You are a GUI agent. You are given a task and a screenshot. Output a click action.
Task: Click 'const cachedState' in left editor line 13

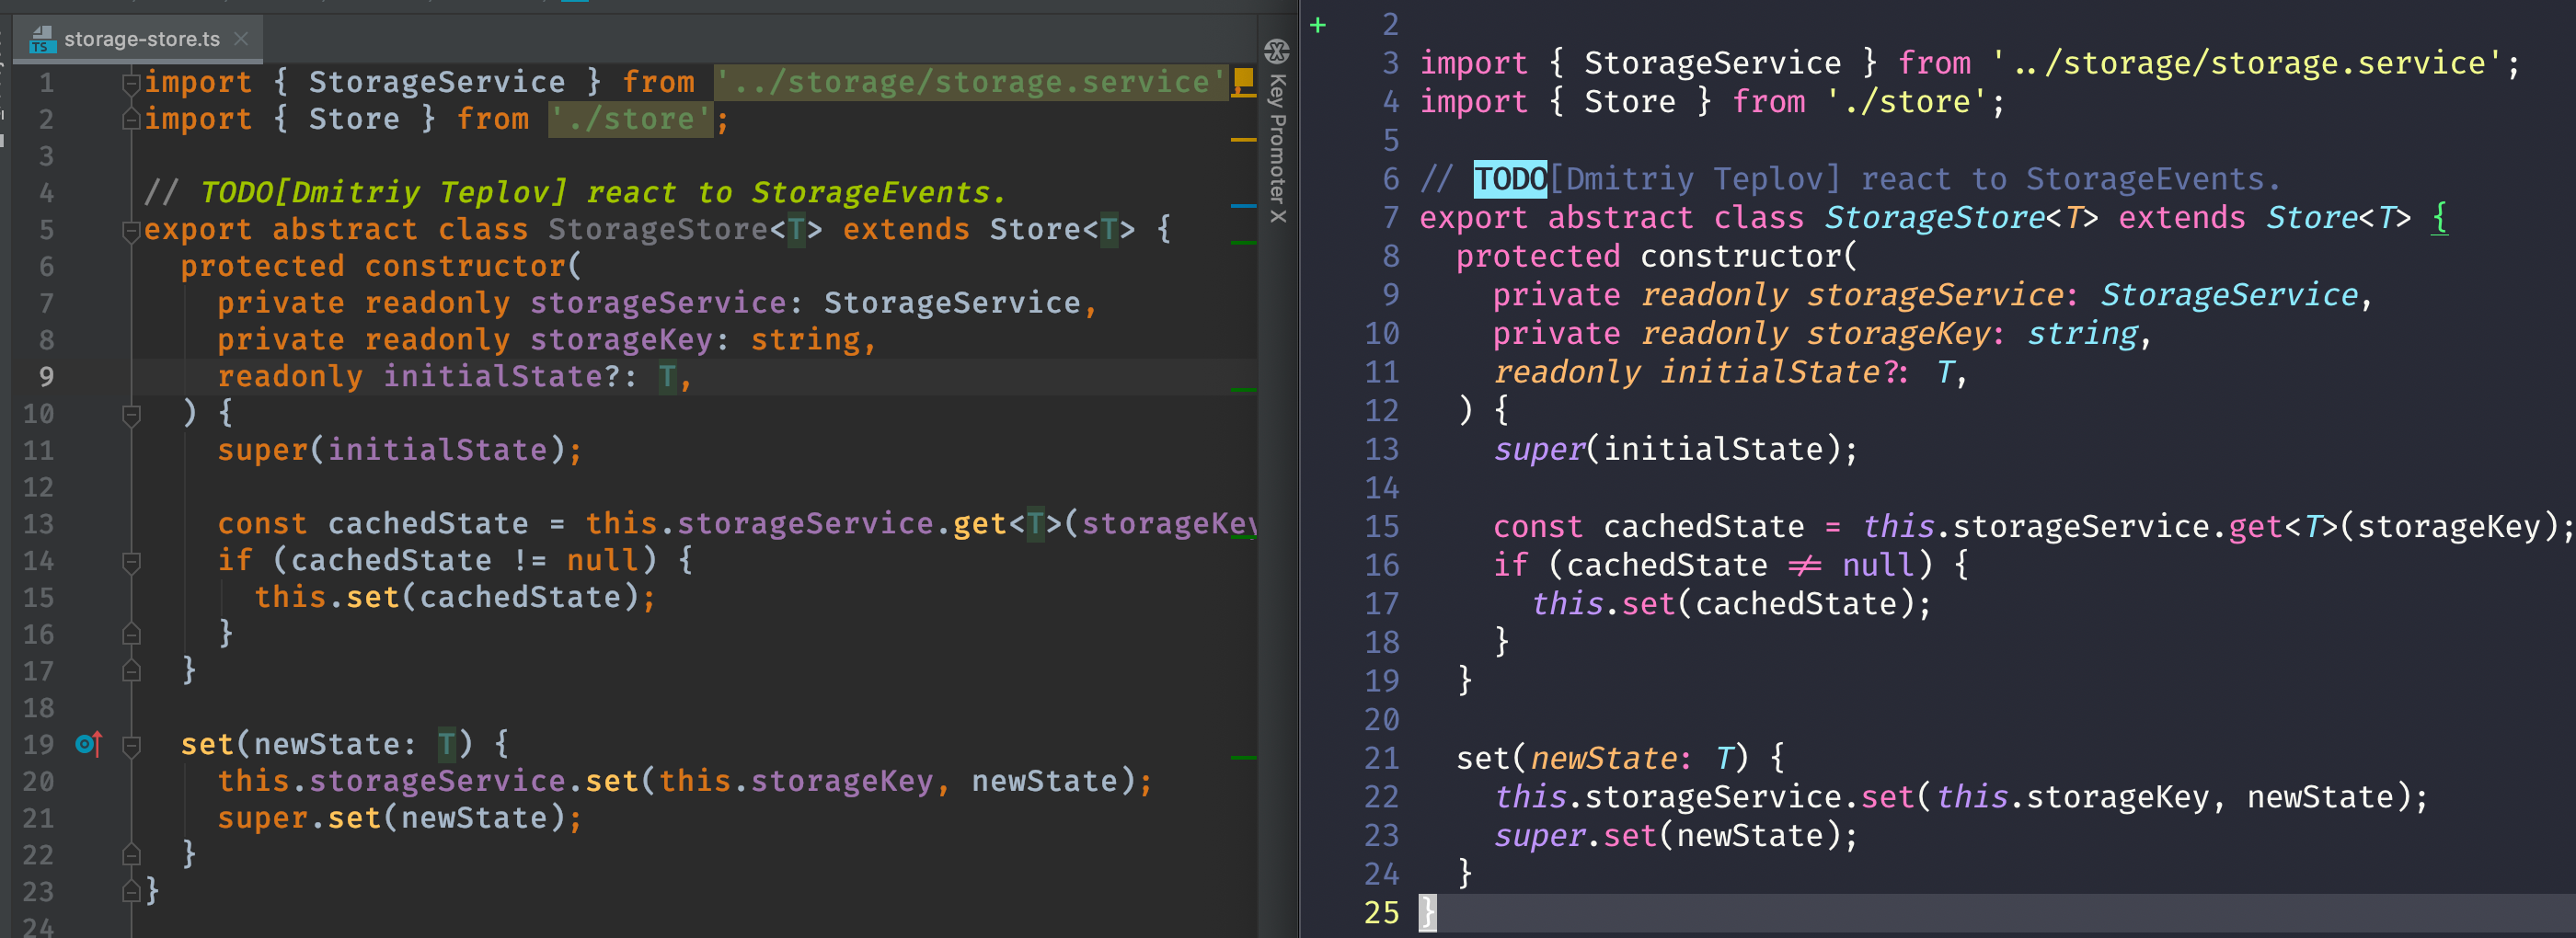click(x=373, y=523)
